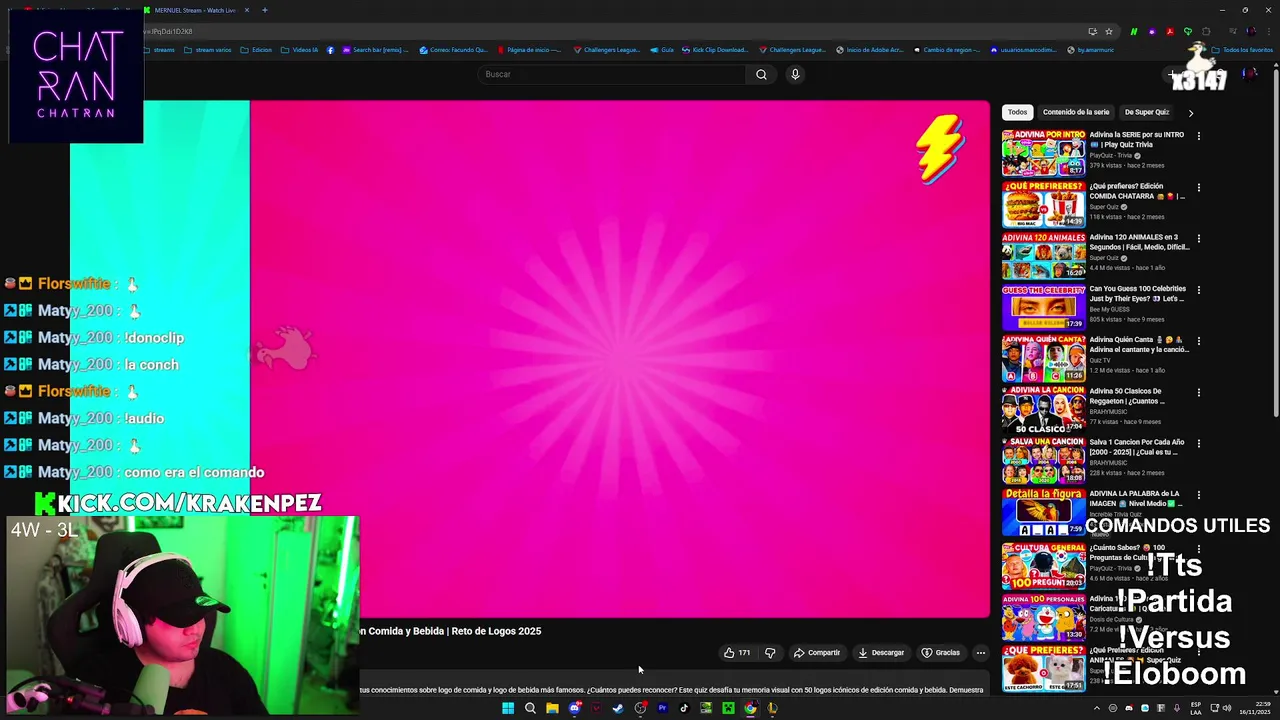Click the Gracias thanks button

click(x=941, y=653)
